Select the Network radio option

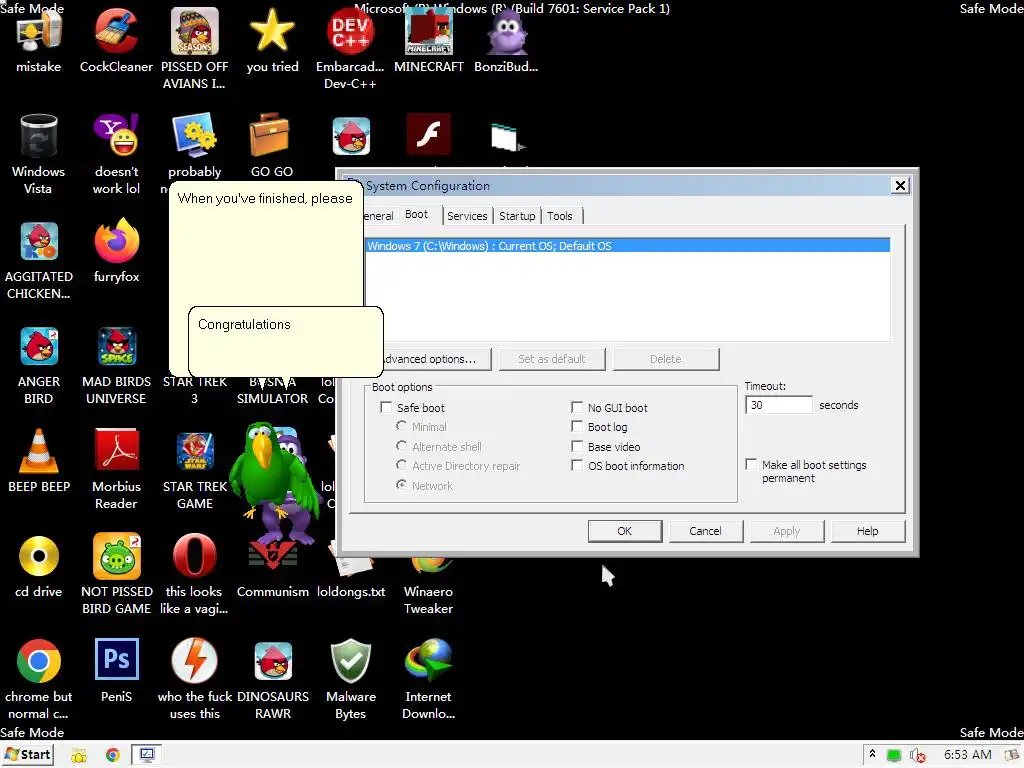pyautogui.click(x=401, y=485)
